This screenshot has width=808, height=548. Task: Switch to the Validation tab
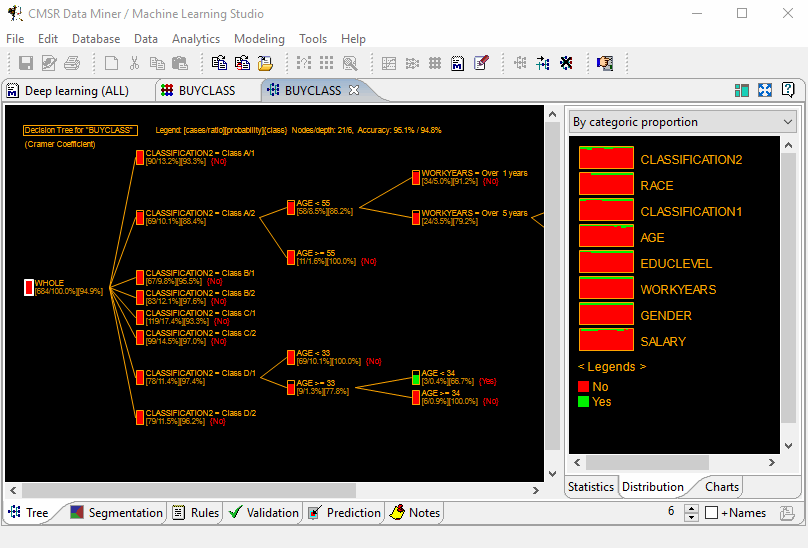click(264, 513)
